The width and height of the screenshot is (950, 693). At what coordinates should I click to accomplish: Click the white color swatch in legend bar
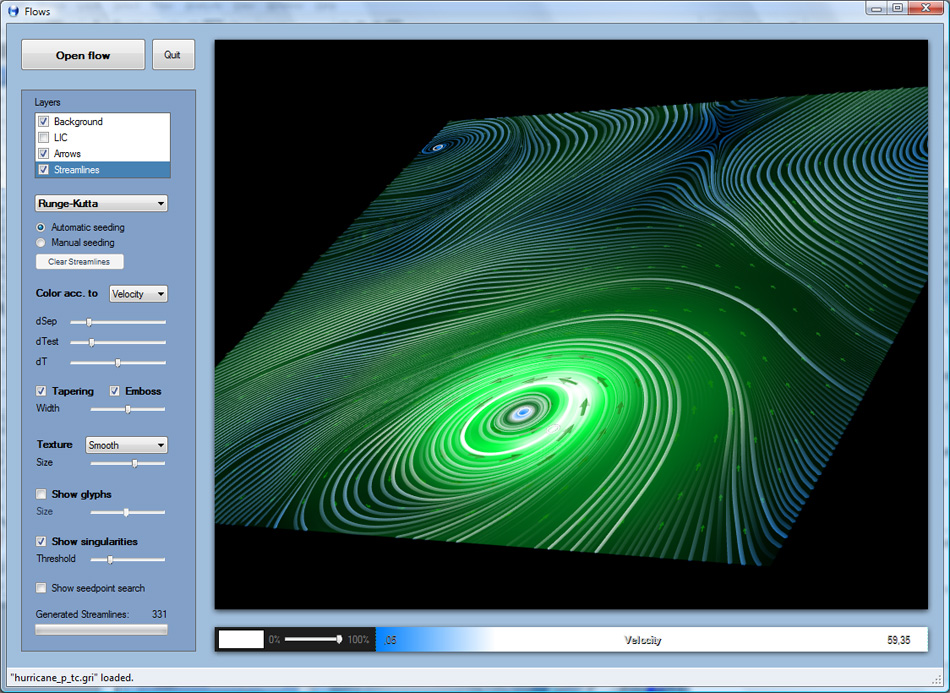pyautogui.click(x=241, y=639)
